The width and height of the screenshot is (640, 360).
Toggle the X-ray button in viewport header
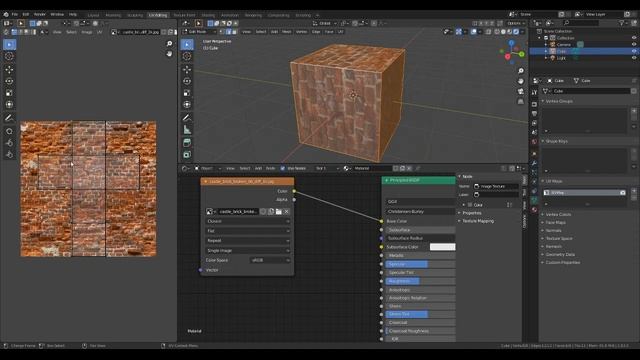tap(488, 31)
